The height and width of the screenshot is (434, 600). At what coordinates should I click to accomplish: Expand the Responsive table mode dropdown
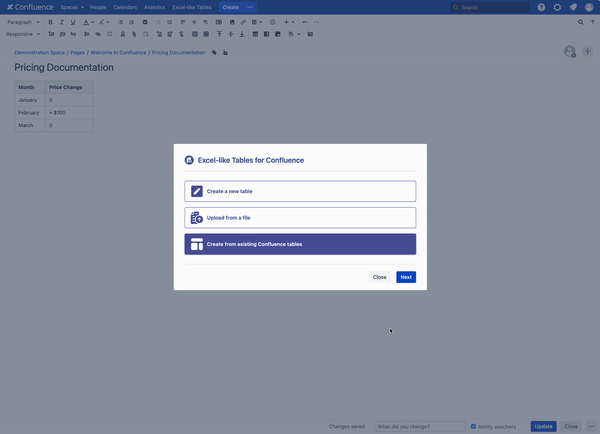pos(24,34)
